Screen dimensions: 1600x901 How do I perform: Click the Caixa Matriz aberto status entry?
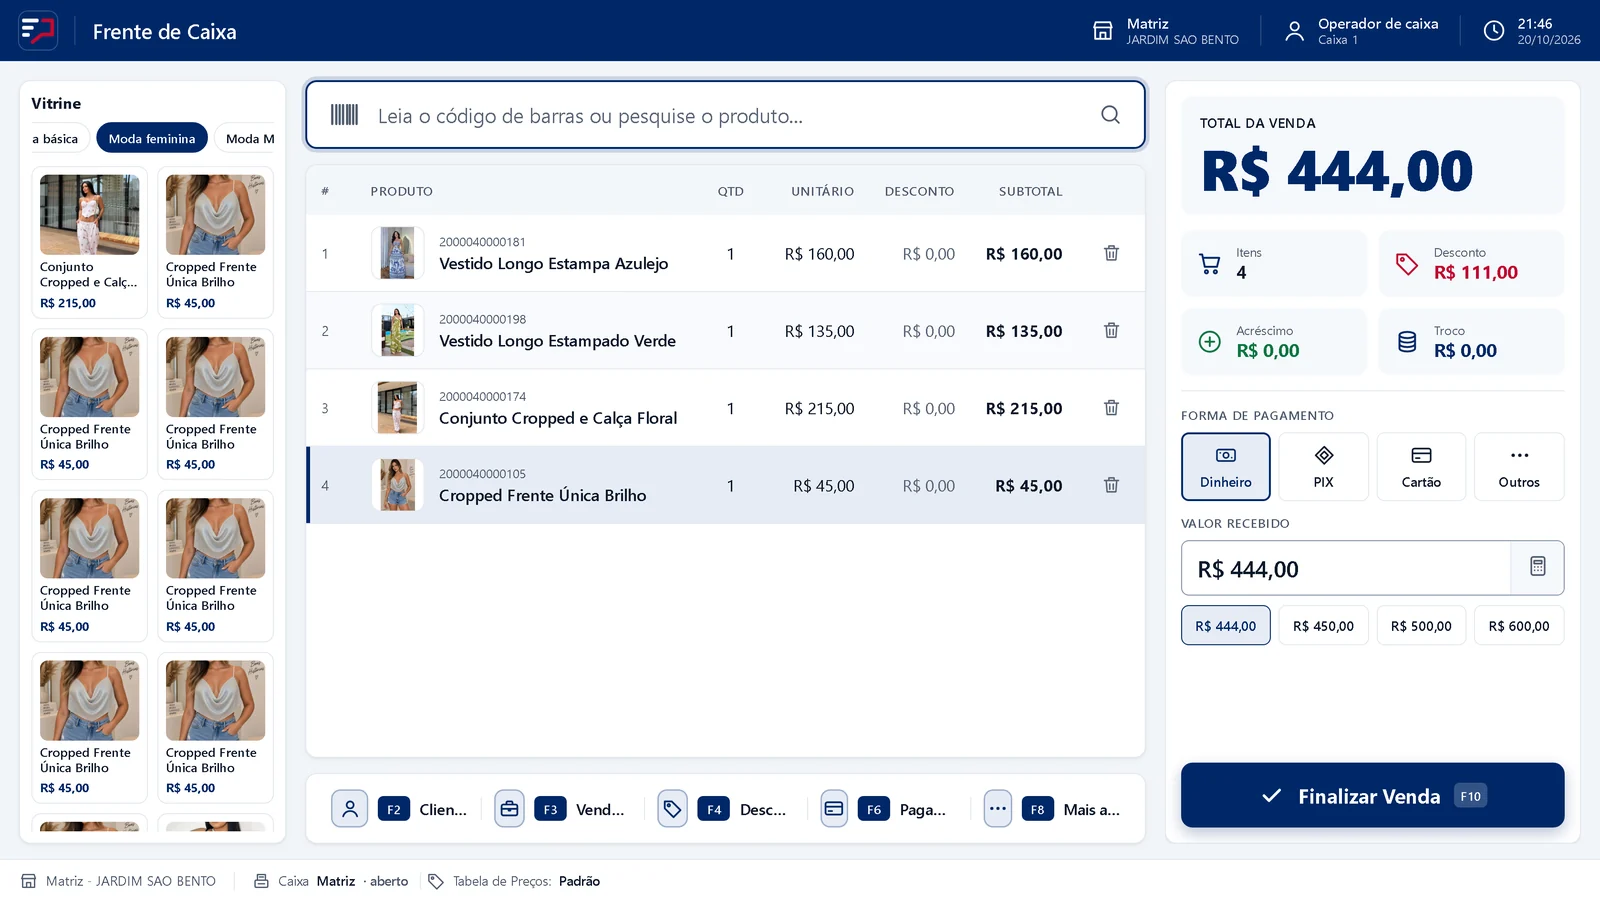tap(331, 881)
